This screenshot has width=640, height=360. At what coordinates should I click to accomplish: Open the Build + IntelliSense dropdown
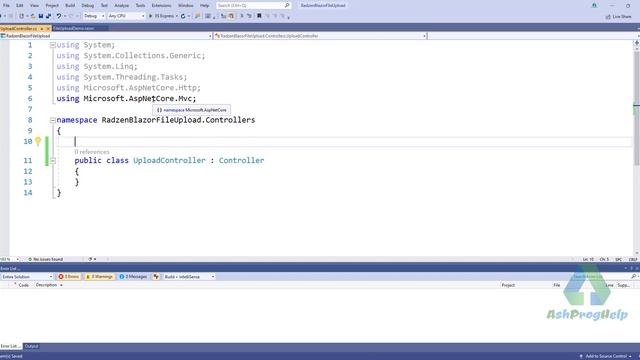(189, 277)
